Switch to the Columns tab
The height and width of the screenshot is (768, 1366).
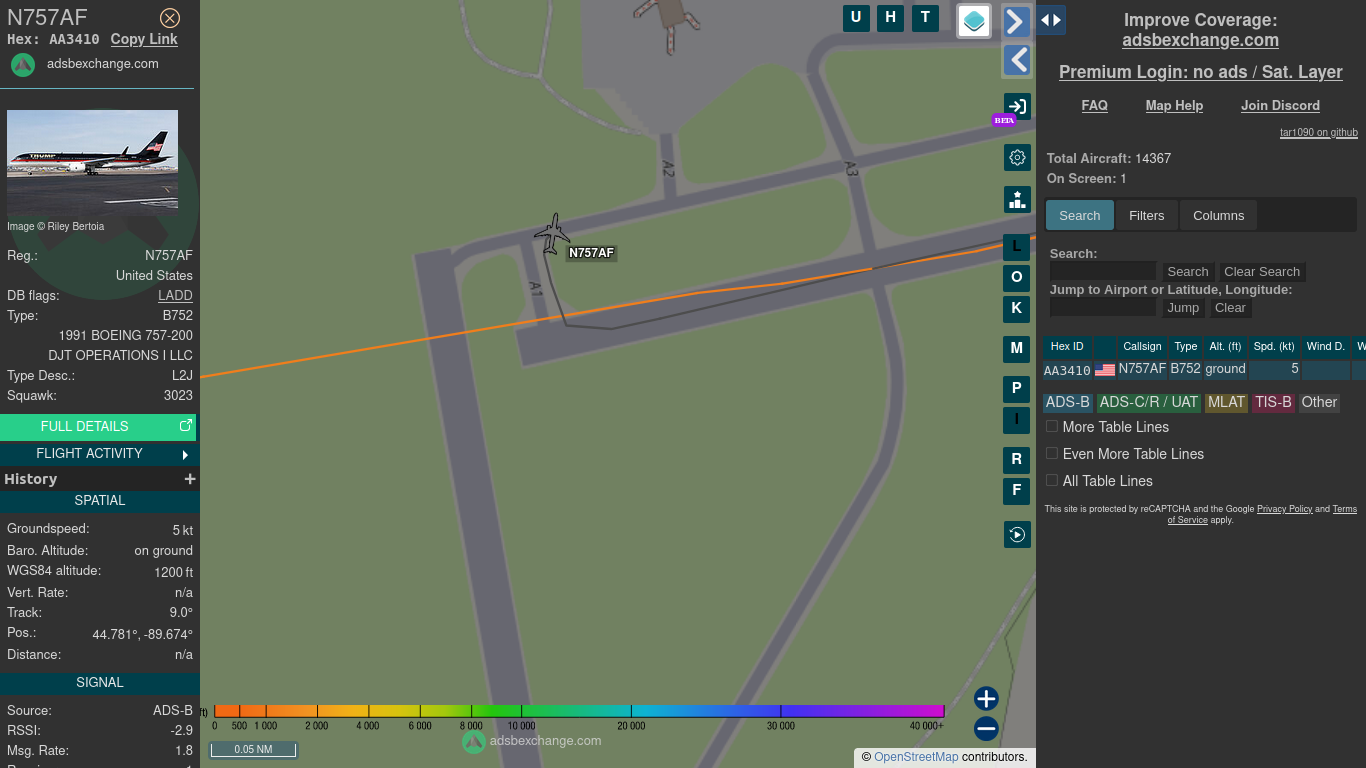click(x=1218, y=215)
